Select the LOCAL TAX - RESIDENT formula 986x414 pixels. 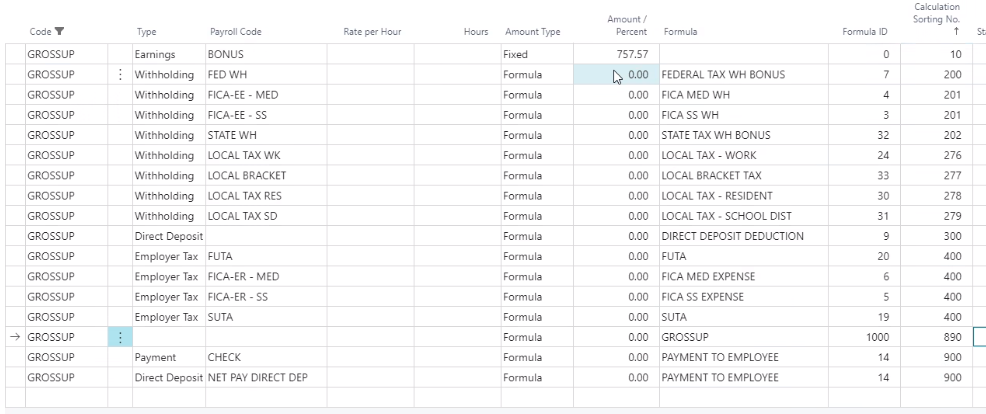pos(743,196)
